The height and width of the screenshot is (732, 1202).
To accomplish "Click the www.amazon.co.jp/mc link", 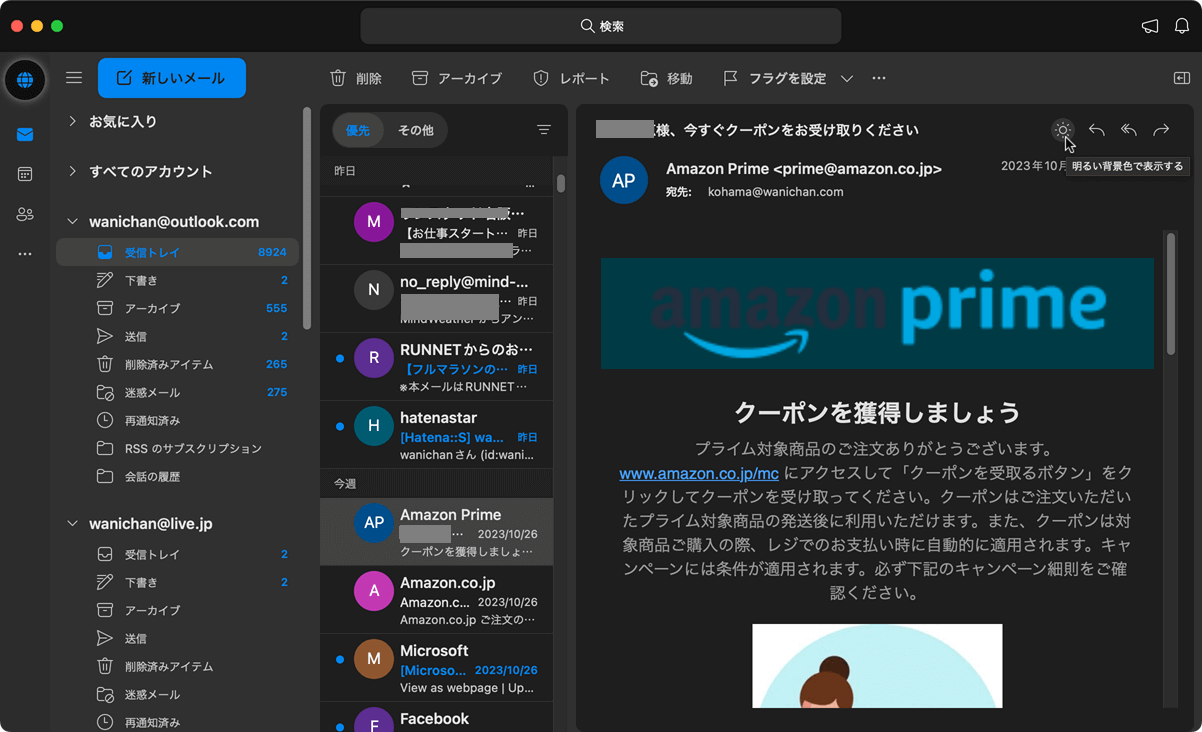I will point(699,472).
